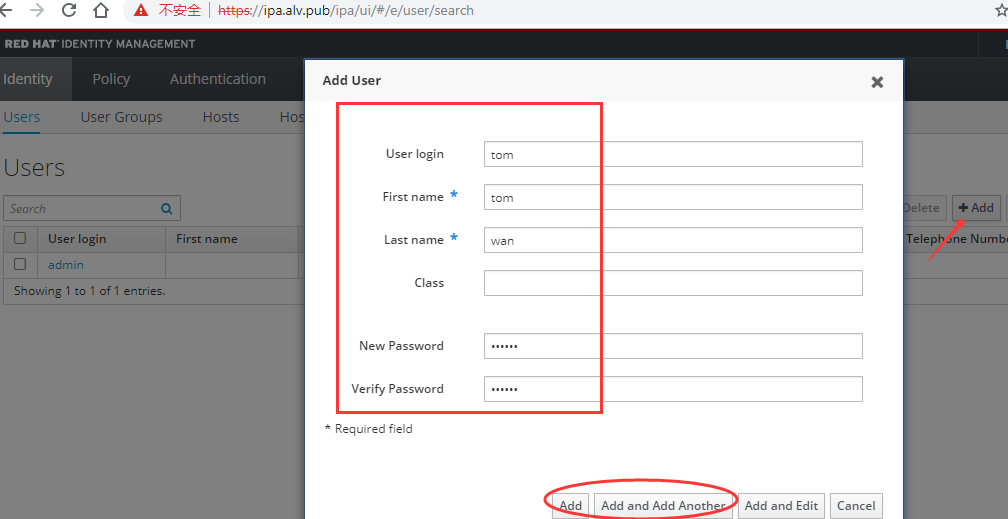Screen dimensions: 1008x519
Task: Cancel the Add User dialog
Action: point(856,505)
